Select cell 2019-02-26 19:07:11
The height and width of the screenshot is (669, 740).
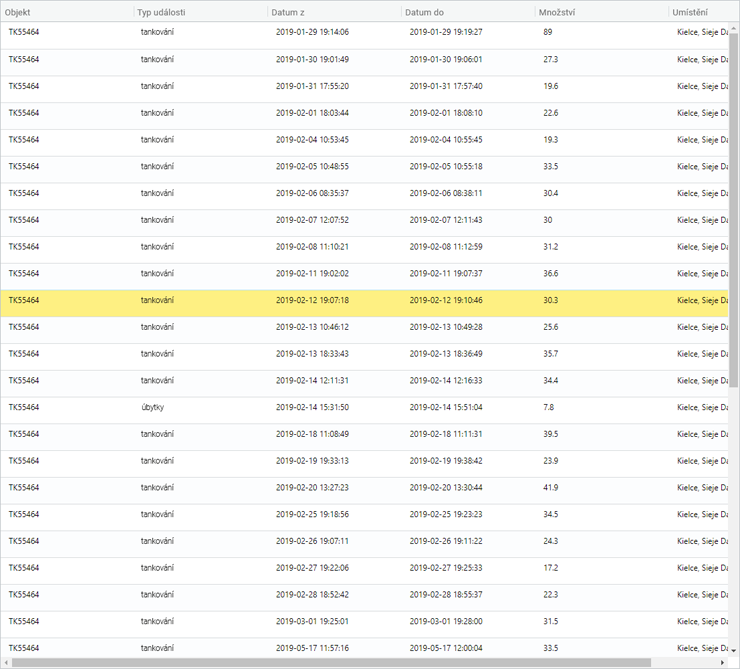(x=312, y=541)
